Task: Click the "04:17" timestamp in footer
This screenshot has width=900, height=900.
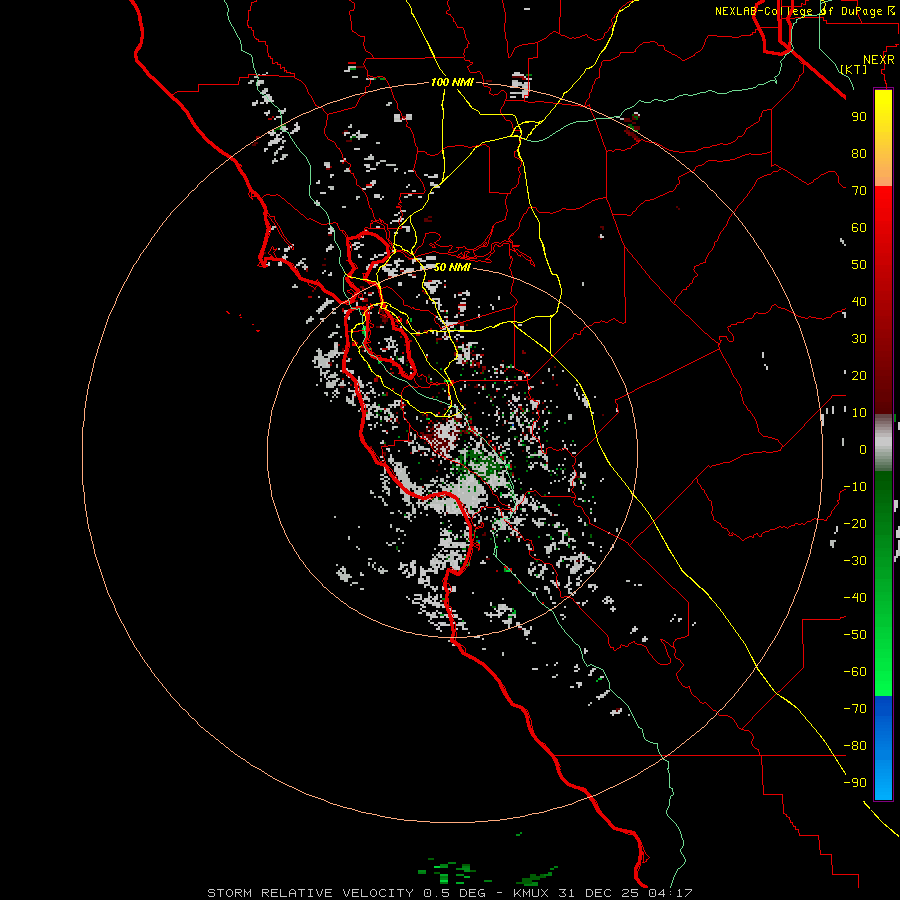Action: (671, 893)
